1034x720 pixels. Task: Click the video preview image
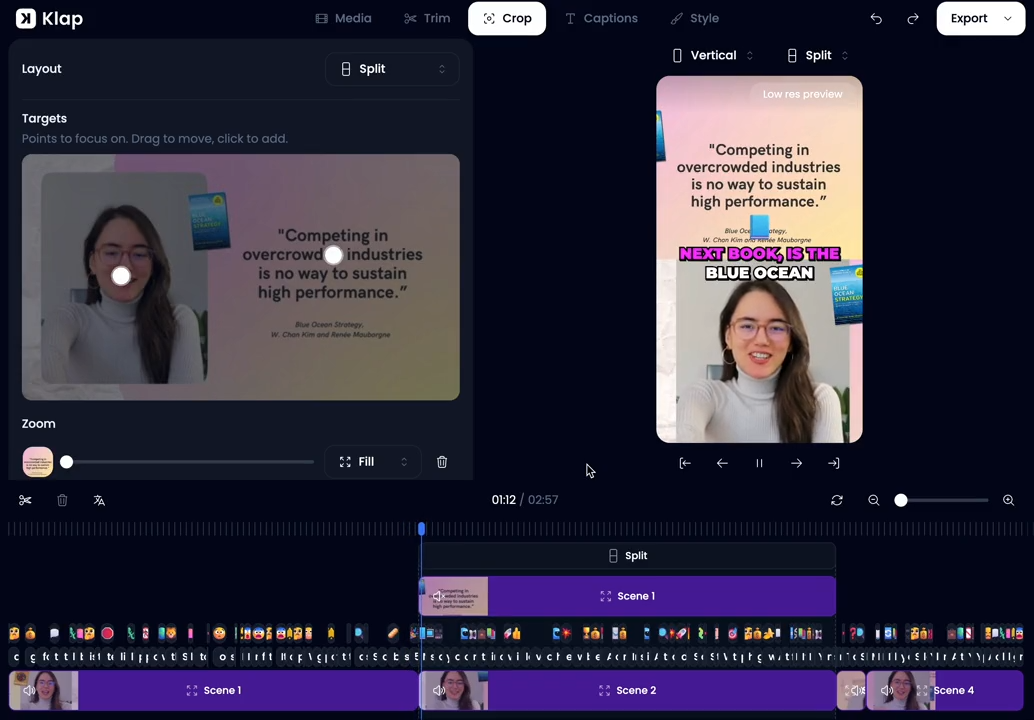click(x=759, y=259)
